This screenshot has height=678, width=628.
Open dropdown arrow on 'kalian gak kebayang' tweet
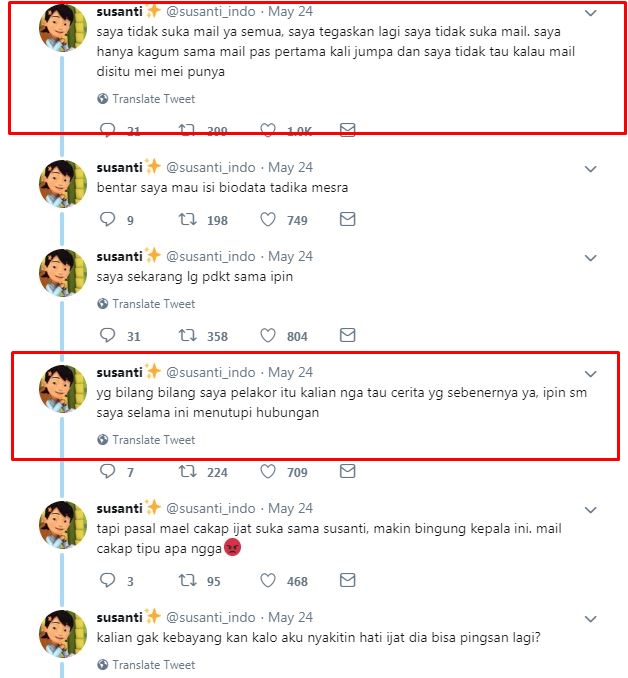(590, 618)
